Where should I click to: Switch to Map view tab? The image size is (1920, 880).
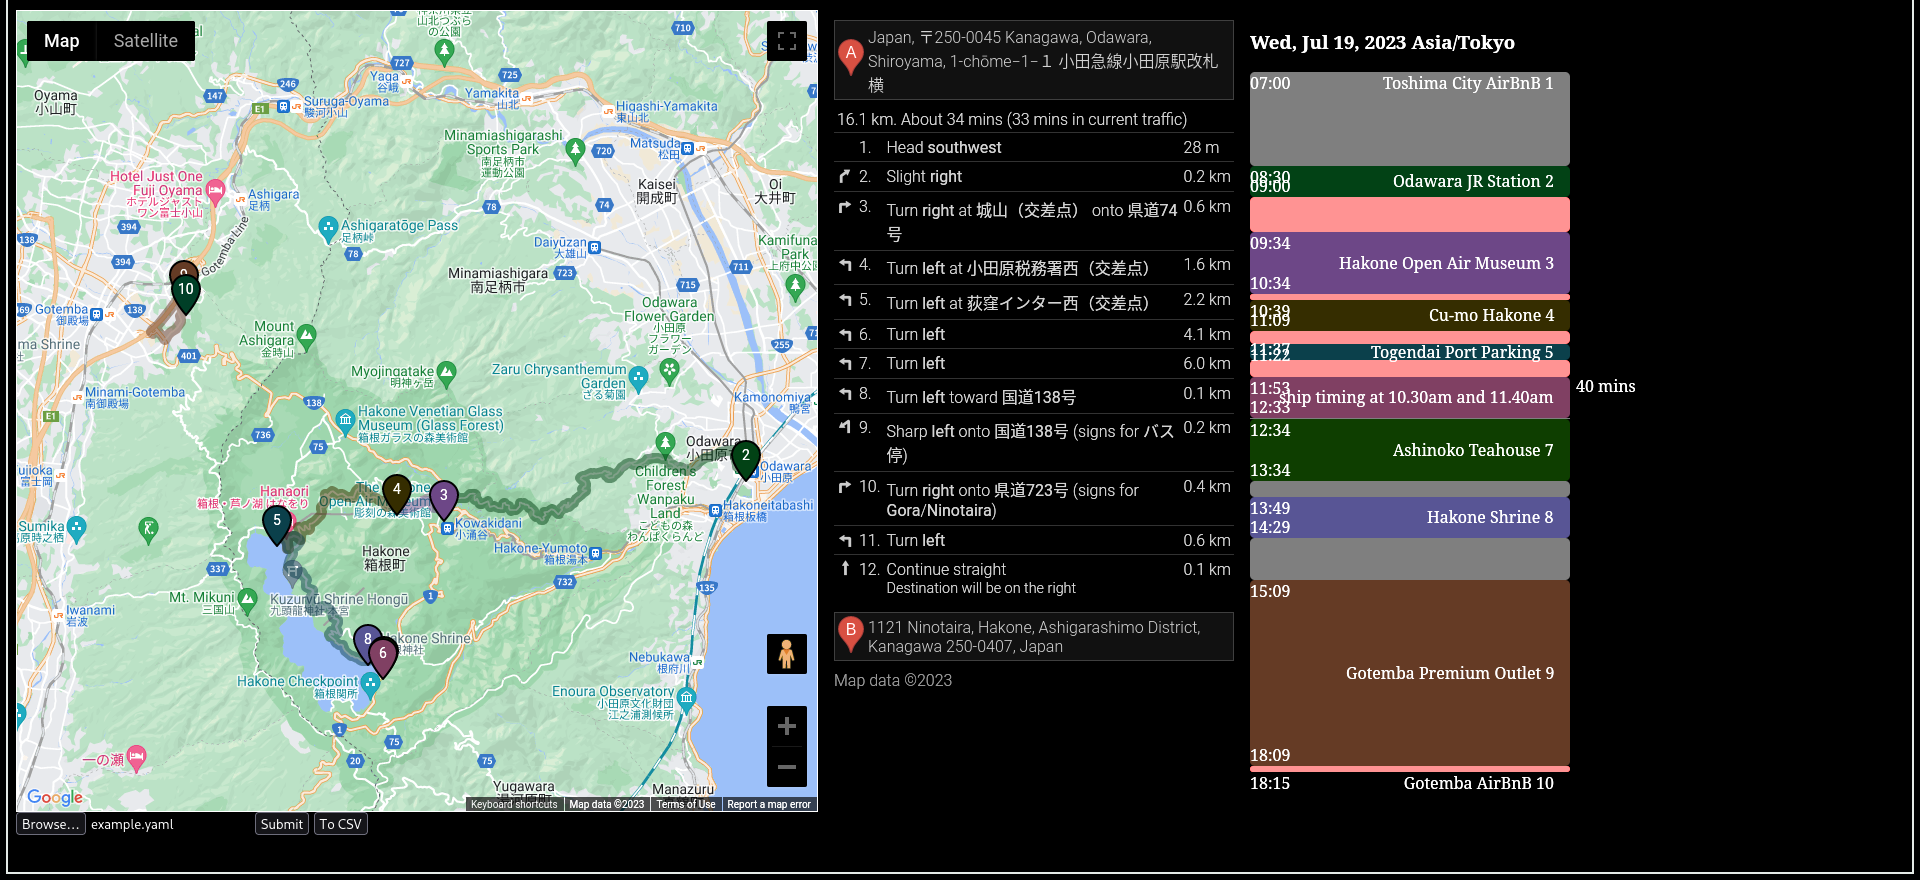point(61,41)
